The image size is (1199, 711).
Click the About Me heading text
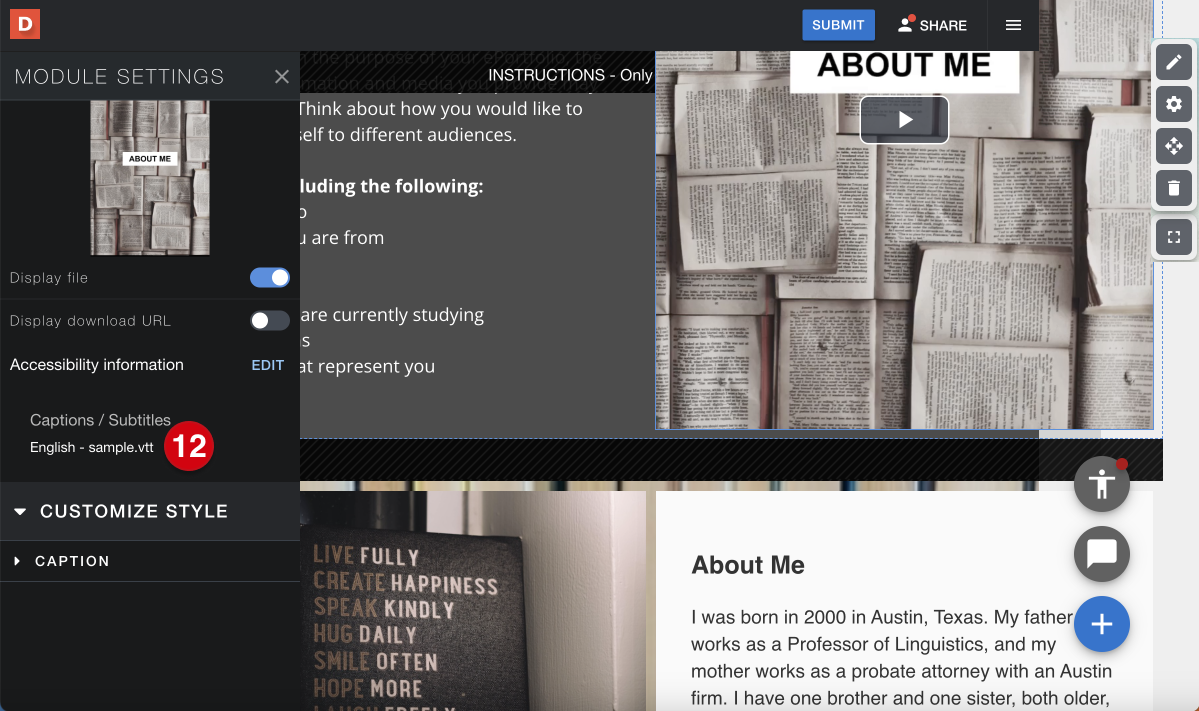pos(748,565)
